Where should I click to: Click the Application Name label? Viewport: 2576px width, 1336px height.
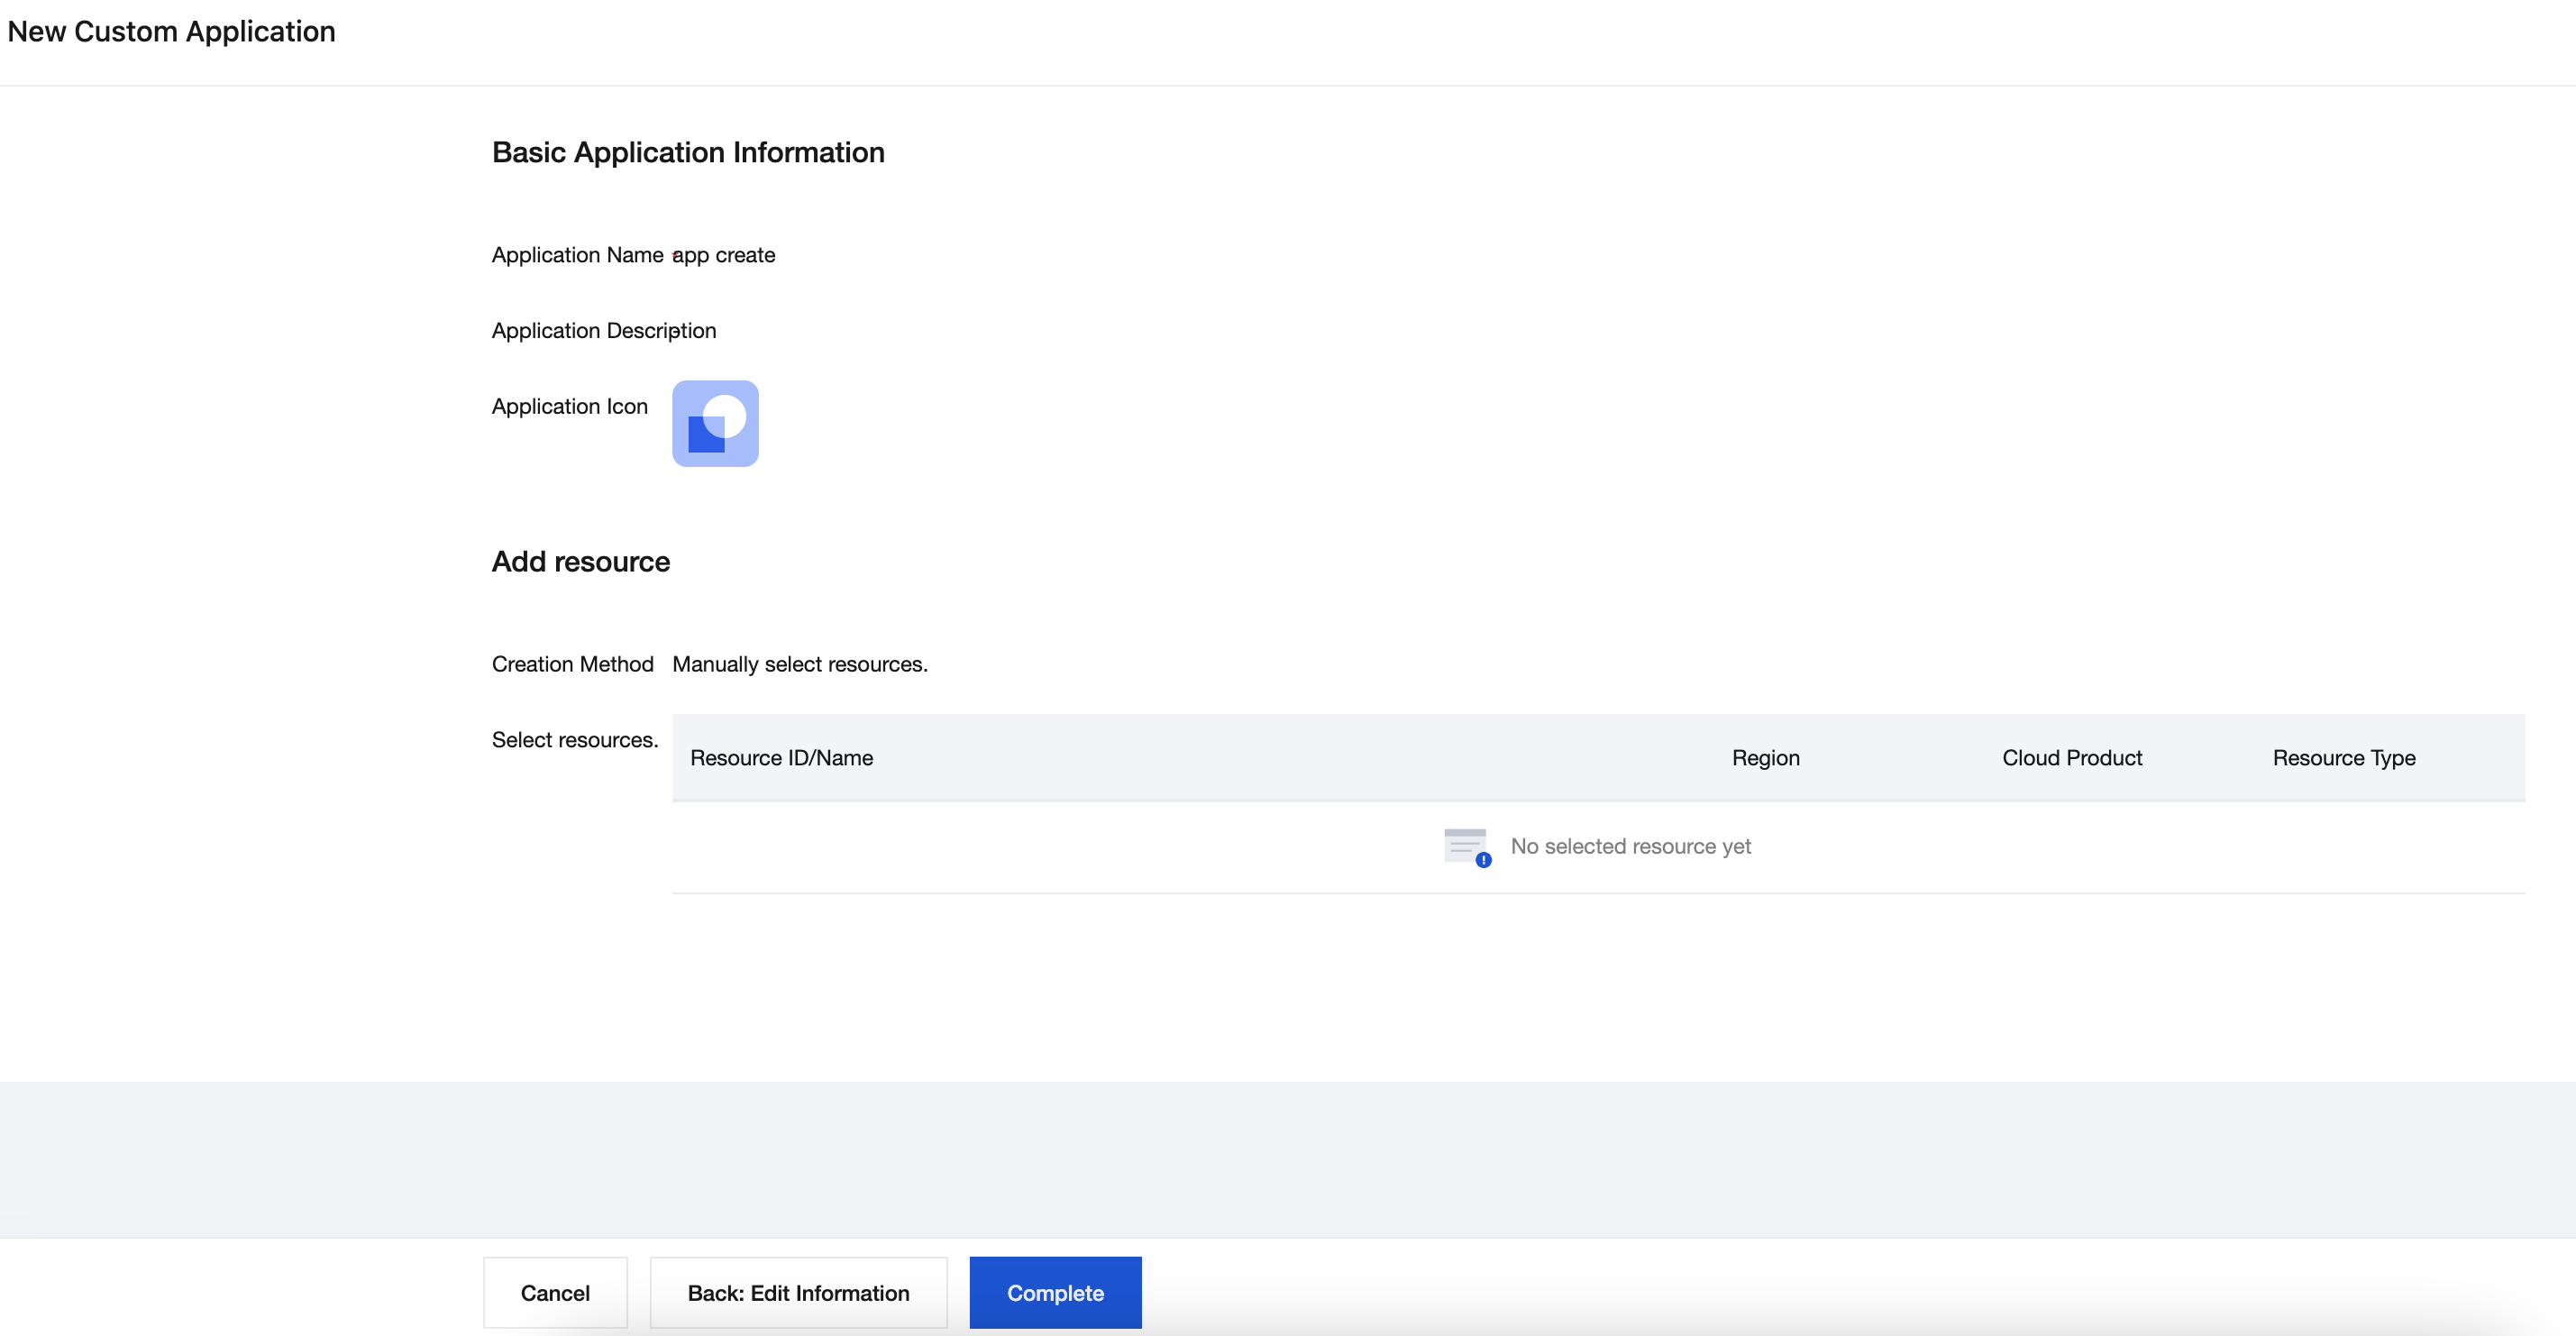tap(577, 255)
